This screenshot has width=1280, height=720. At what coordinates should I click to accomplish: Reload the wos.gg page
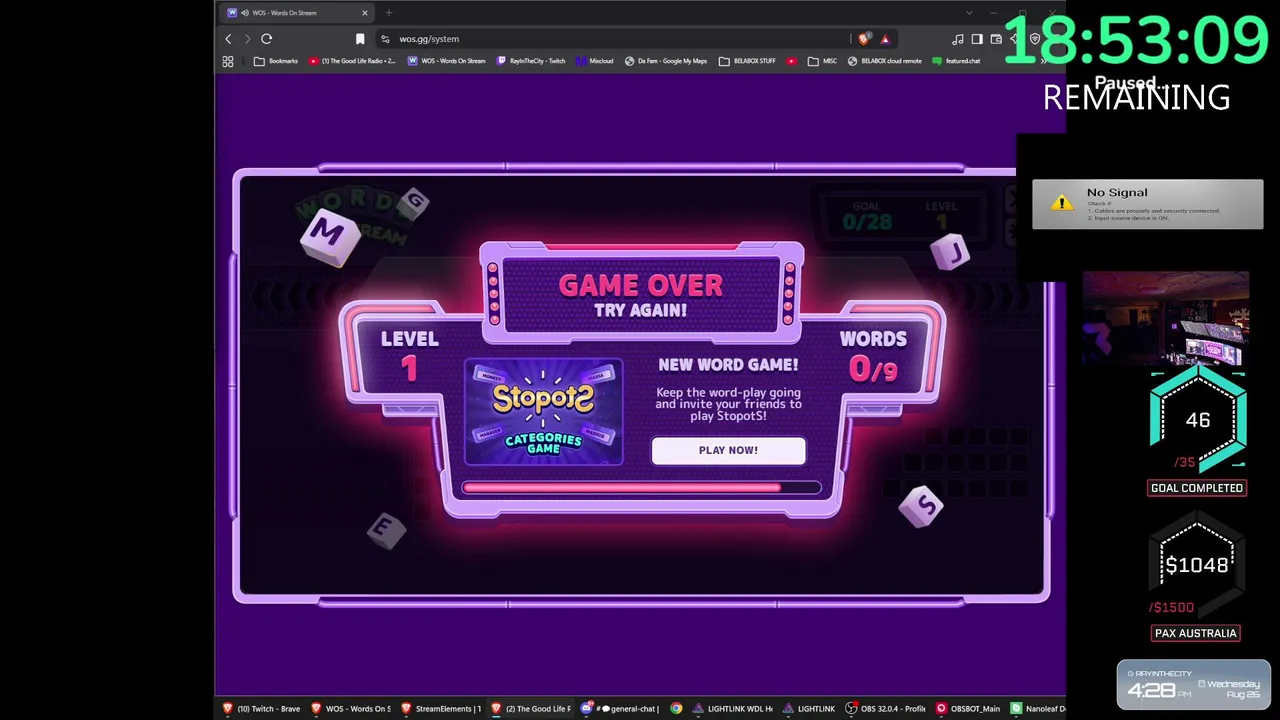(266, 39)
